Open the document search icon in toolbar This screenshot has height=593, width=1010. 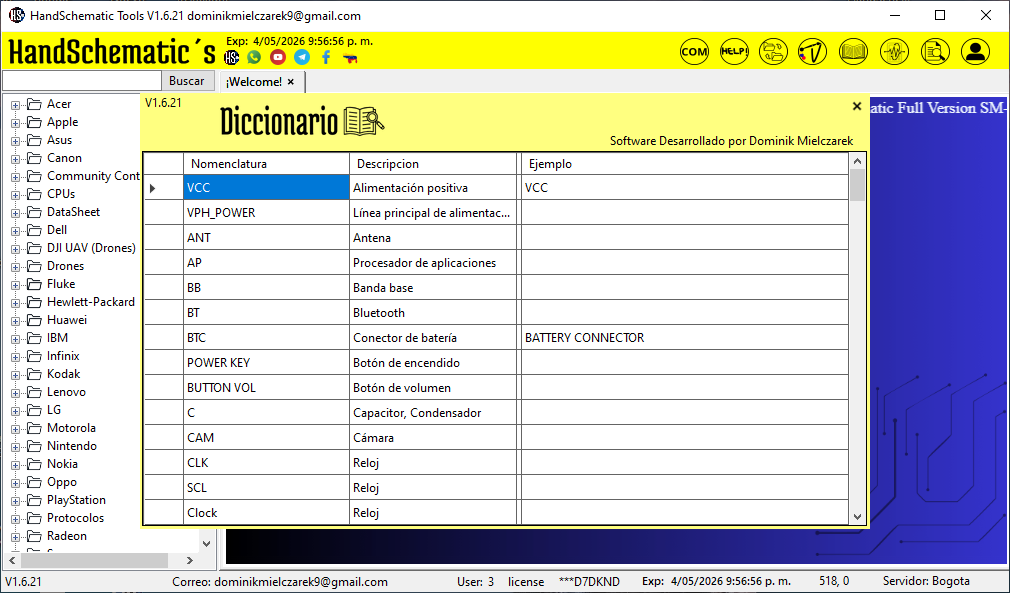935,52
